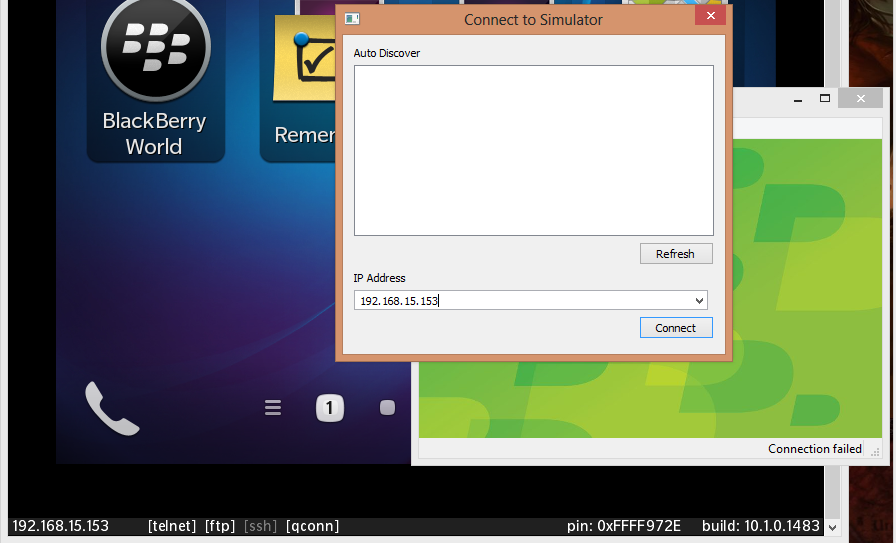Click the telnet status bar entry
Screen dimensions: 896x543
point(172,526)
